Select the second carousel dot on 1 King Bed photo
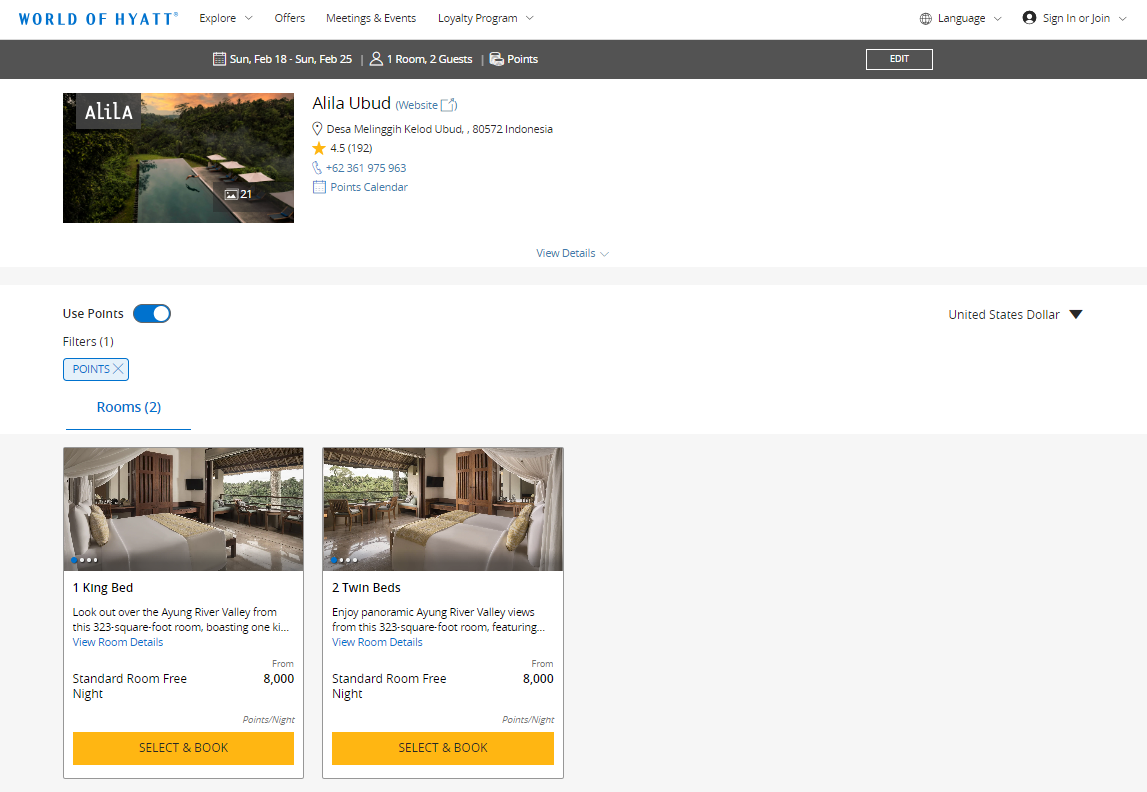1147x792 pixels. (x=83, y=560)
